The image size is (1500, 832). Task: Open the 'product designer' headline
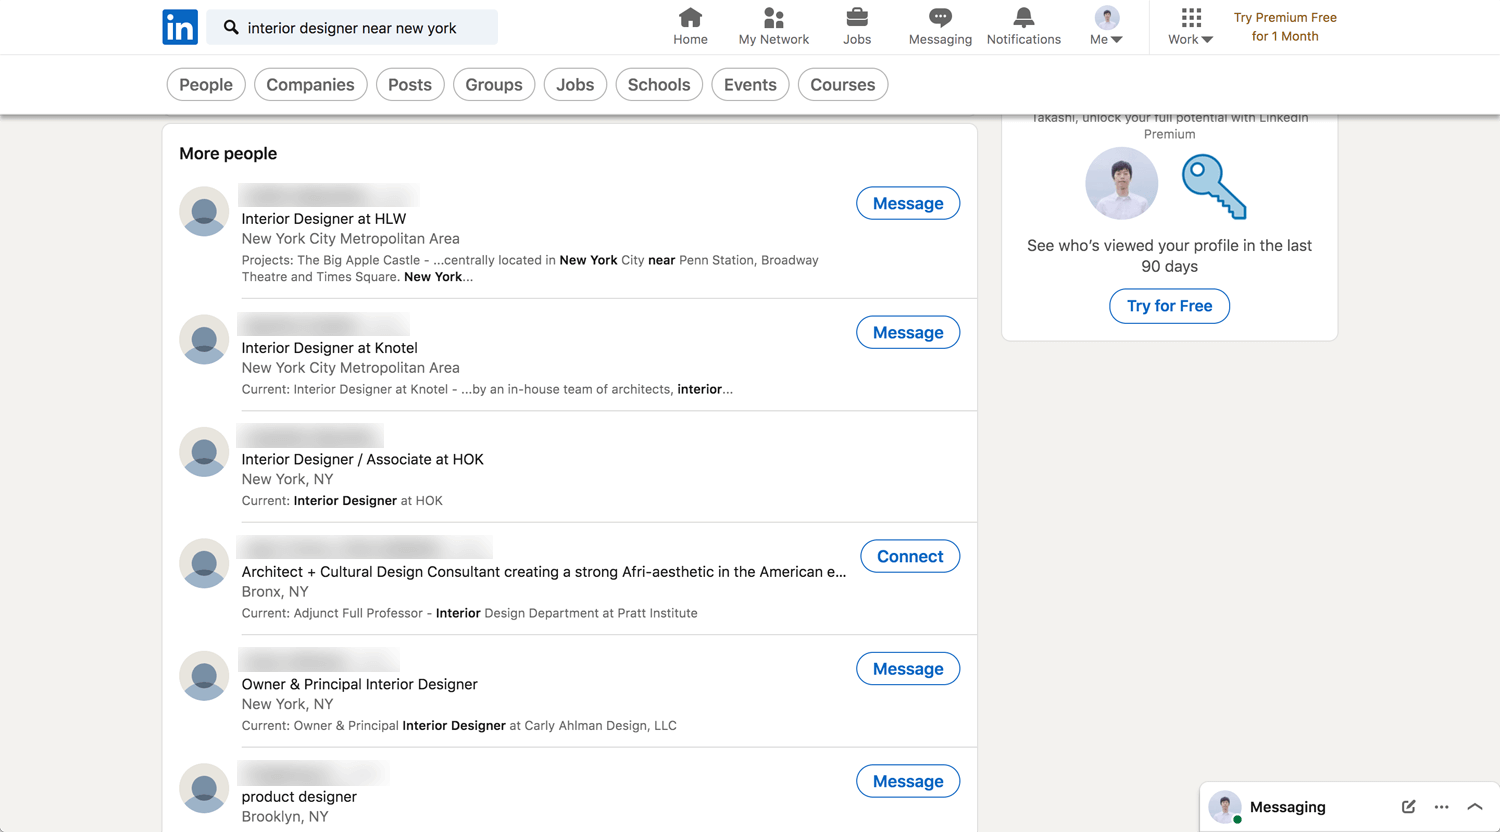(x=299, y=797)
